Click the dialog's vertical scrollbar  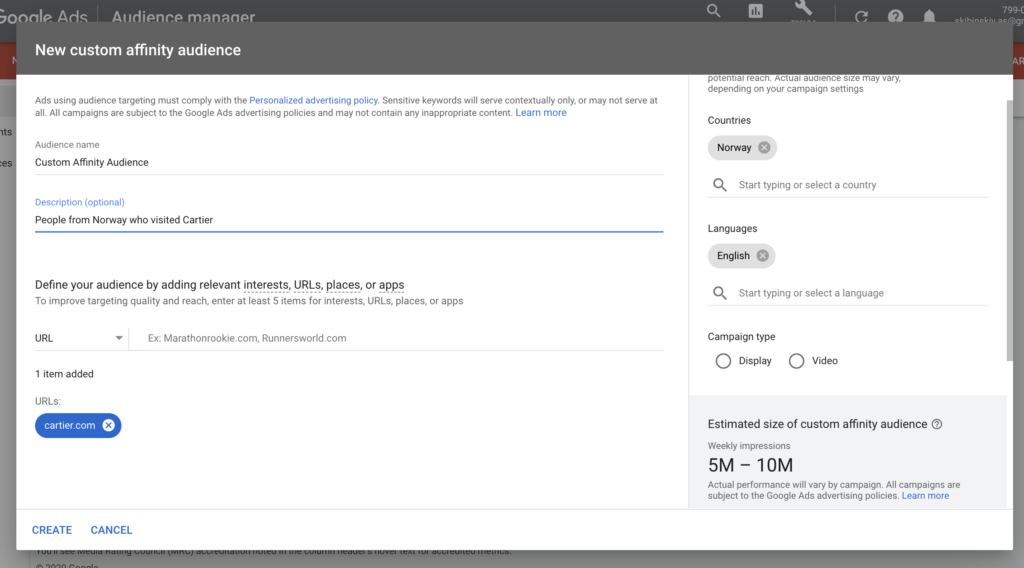click(x=1010, y=229)
